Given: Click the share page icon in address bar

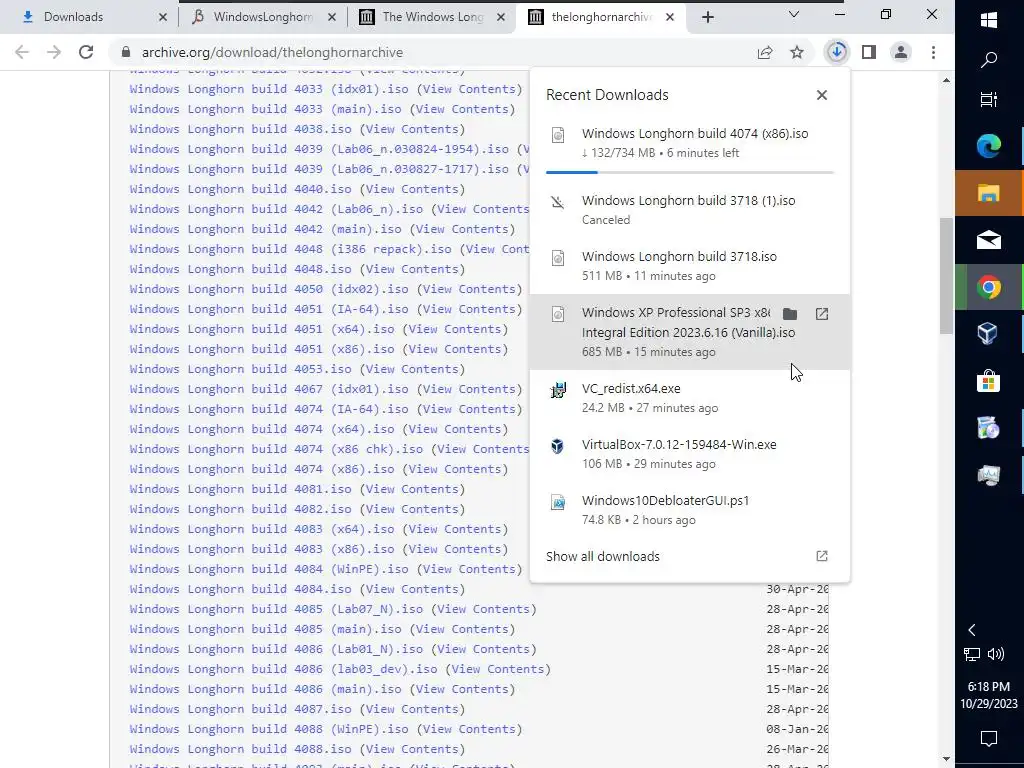Looking at the screenshot, I should point(765,52).
